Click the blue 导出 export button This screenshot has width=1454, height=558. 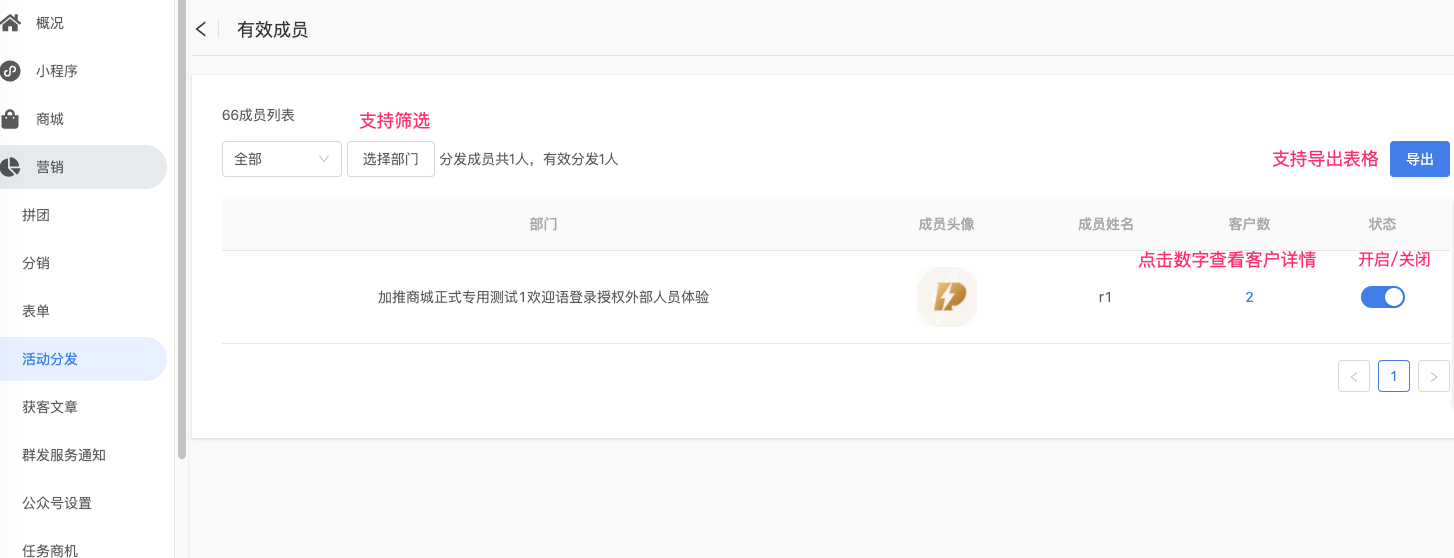tap(1420, 159)
